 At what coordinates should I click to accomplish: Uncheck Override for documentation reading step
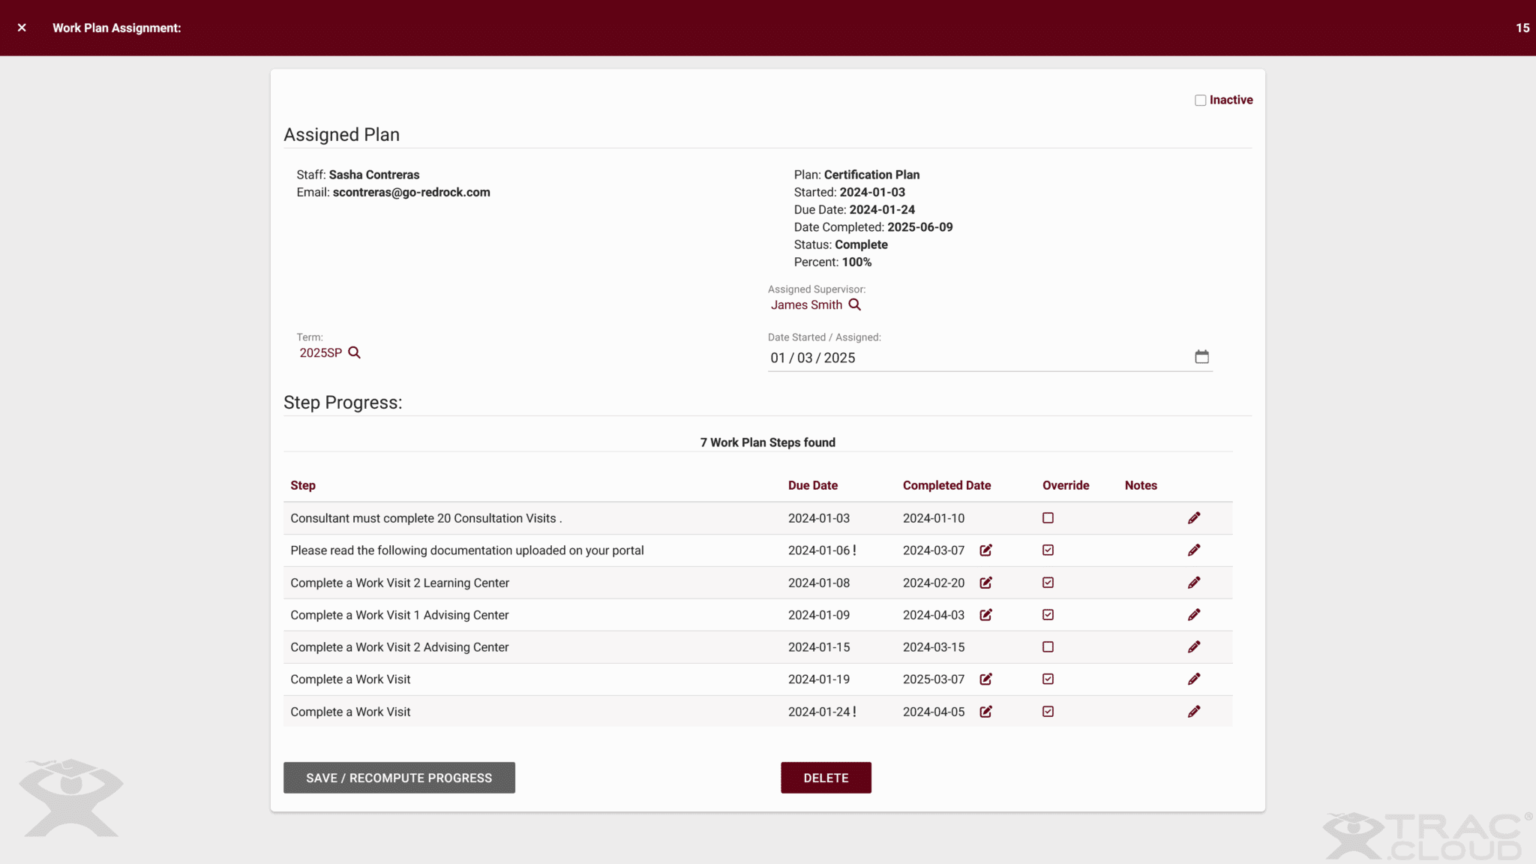coord(1048,550)
